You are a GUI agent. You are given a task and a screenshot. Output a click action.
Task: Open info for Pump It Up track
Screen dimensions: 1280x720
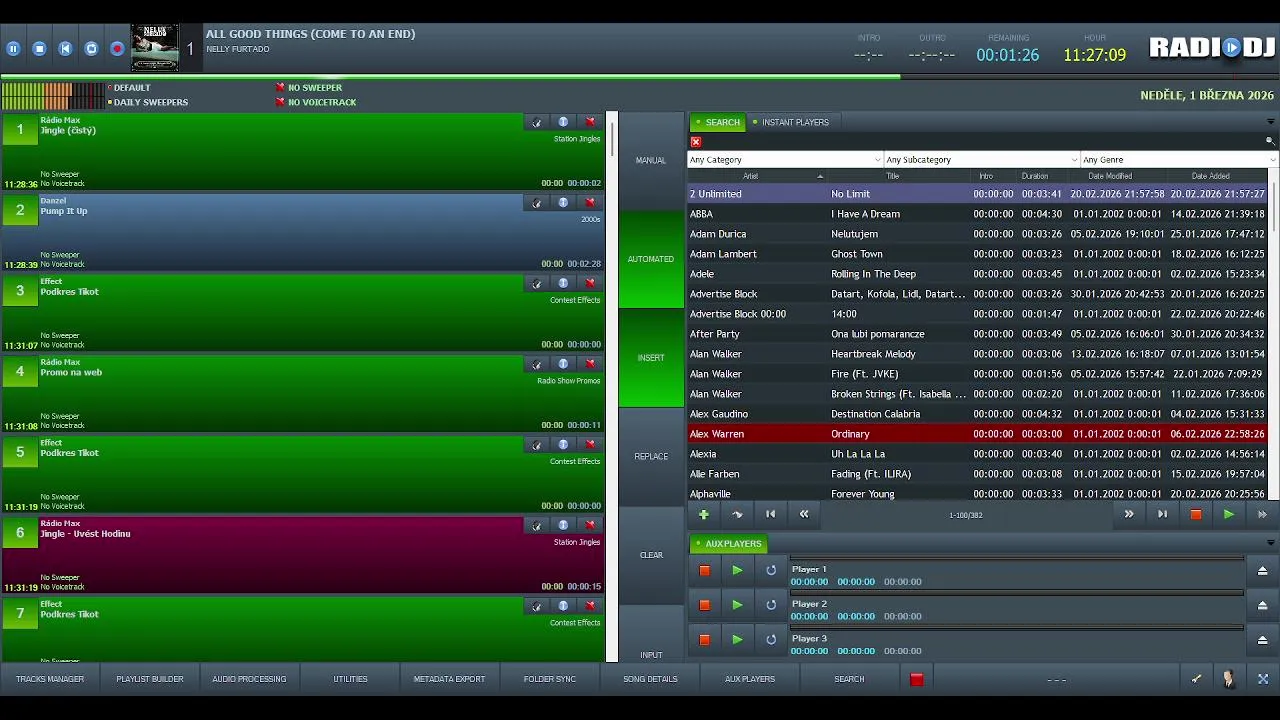click(563, 203)
